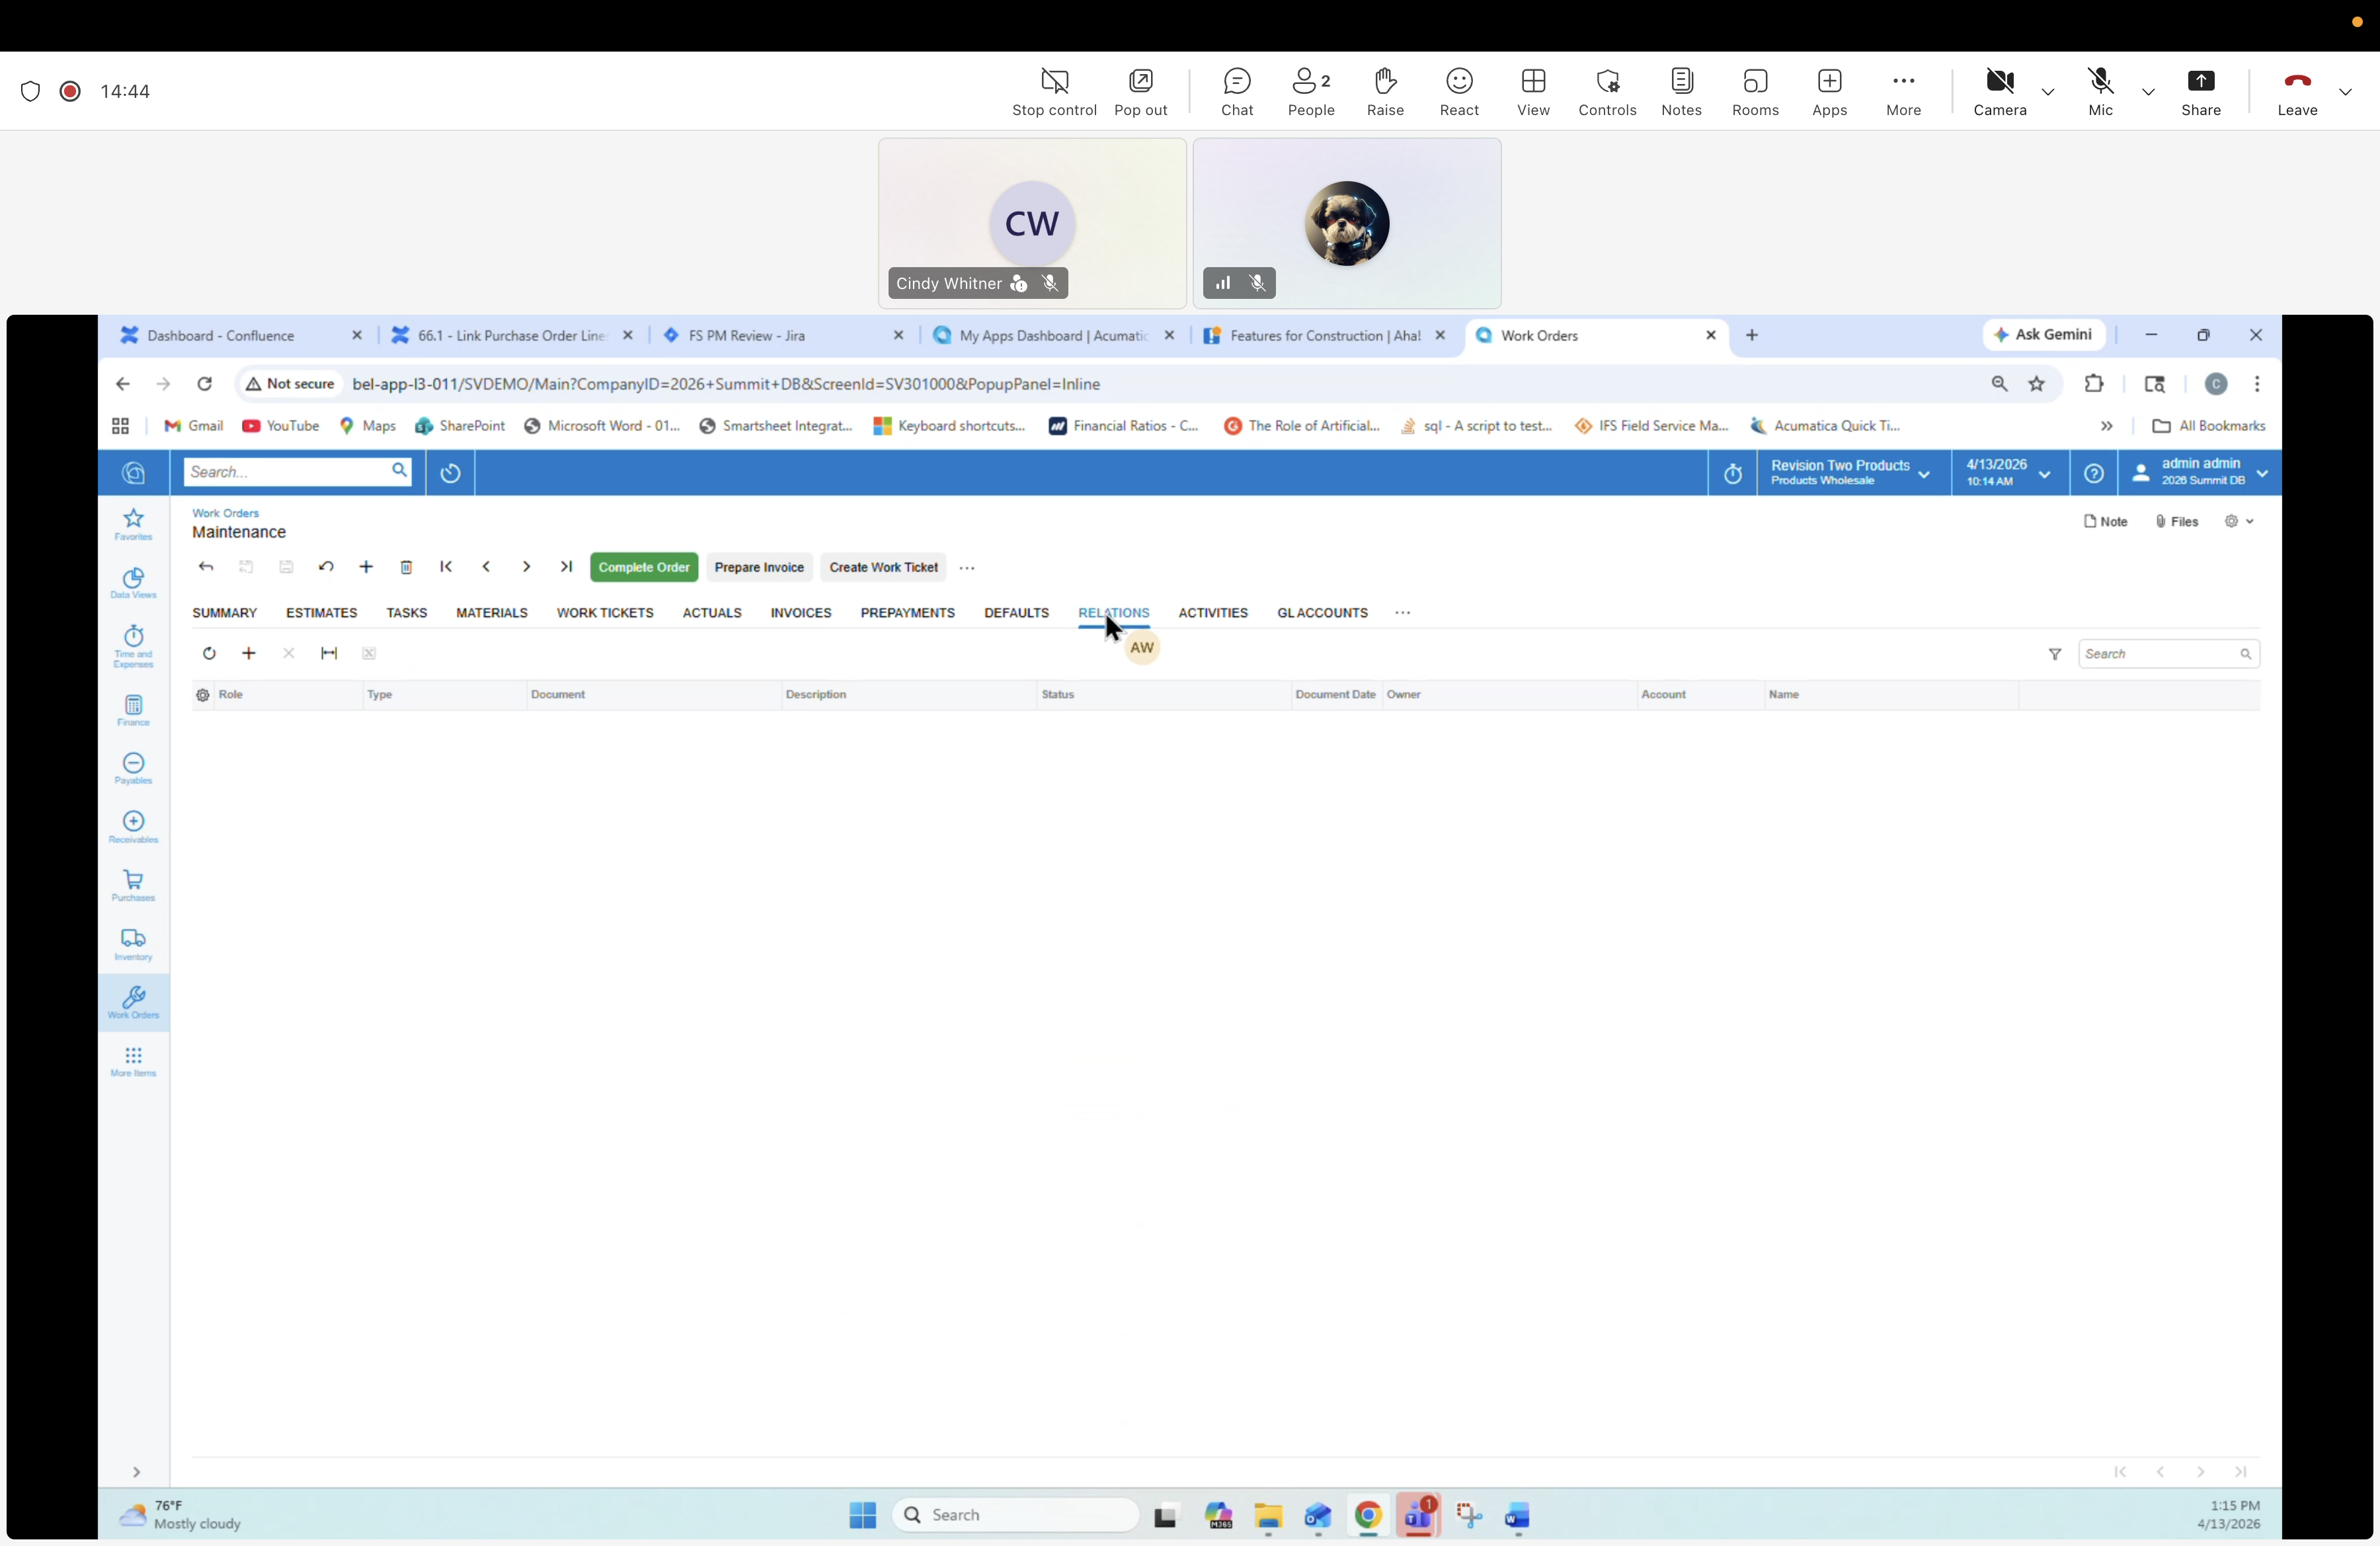
Task: Enable the Camera in the meeting toolbar
Action: [1999, 90]
